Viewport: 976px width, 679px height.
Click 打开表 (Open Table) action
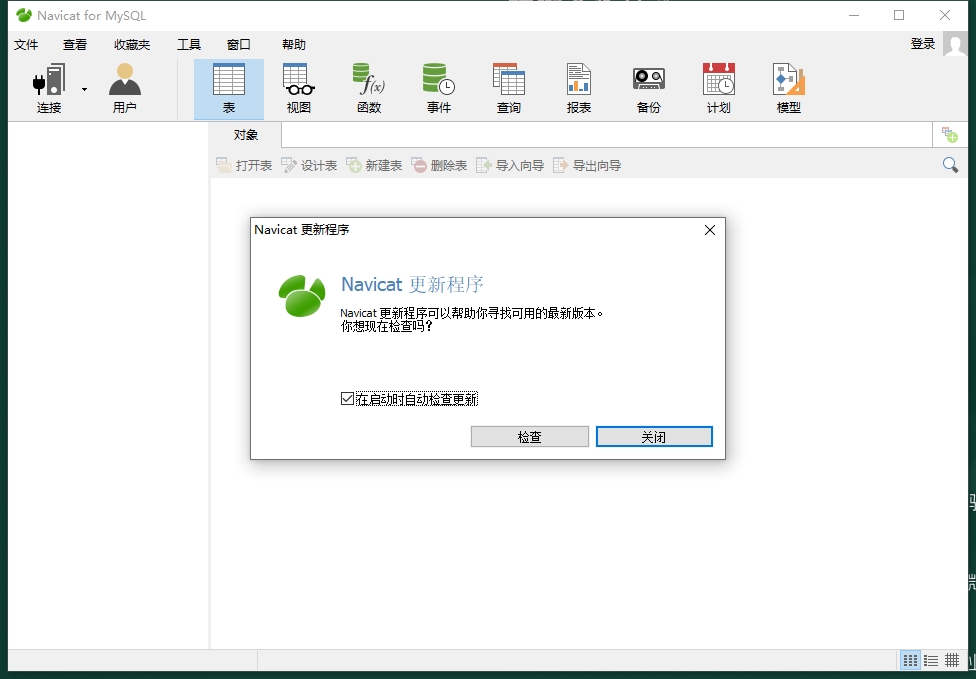(244, 165)
